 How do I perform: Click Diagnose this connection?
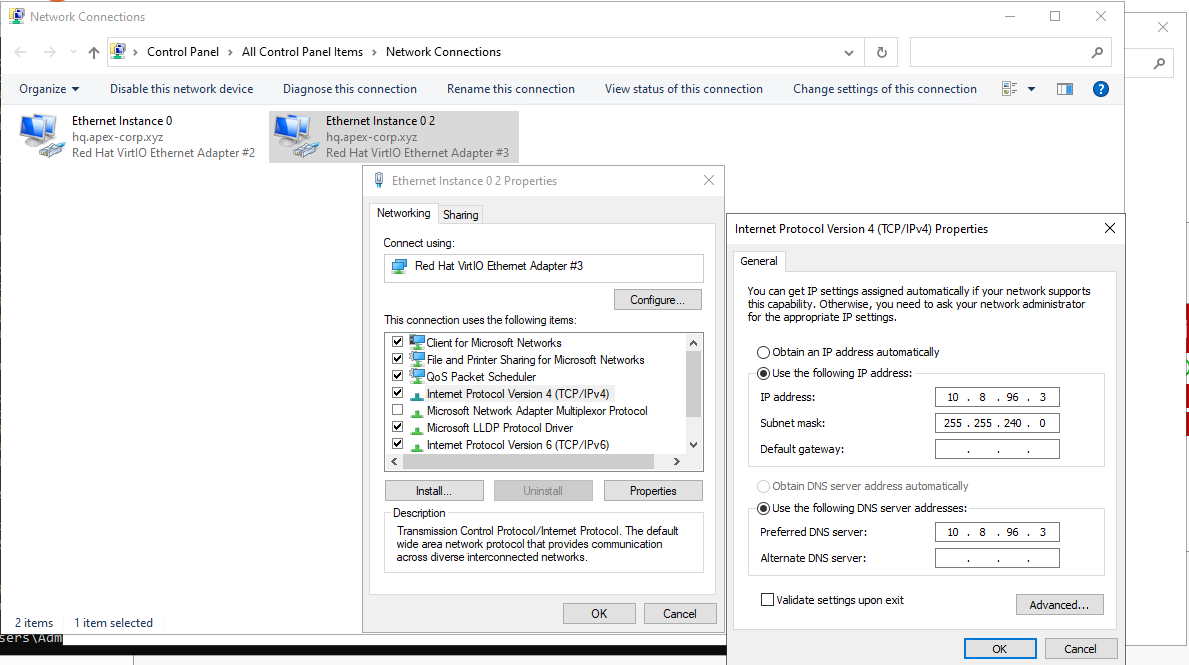[350, 89]
